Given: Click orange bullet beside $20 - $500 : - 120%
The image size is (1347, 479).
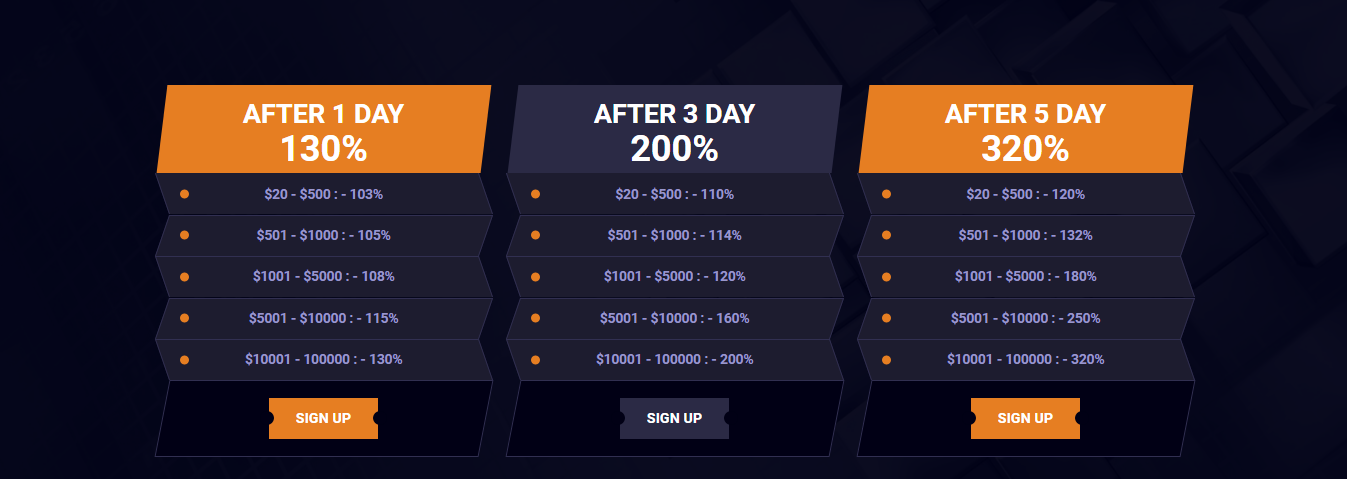Looking at the screenshot, I should pyautogui.click(x=886, y=194).
